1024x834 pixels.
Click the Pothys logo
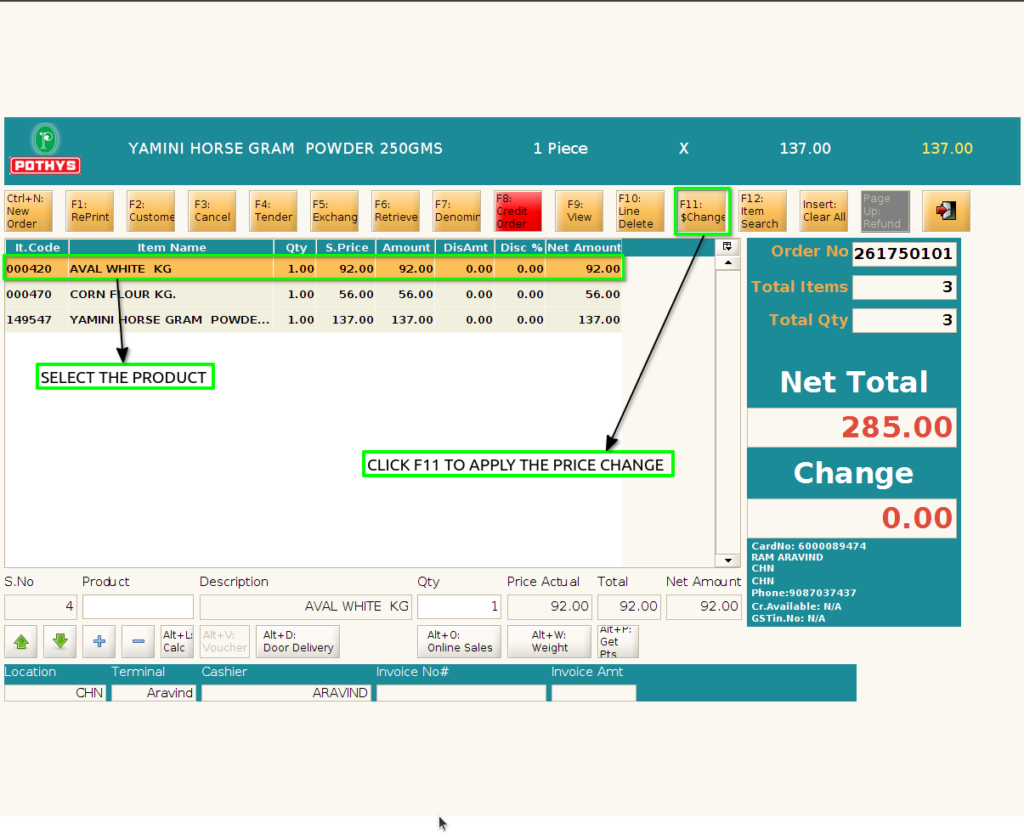(45, 149)
